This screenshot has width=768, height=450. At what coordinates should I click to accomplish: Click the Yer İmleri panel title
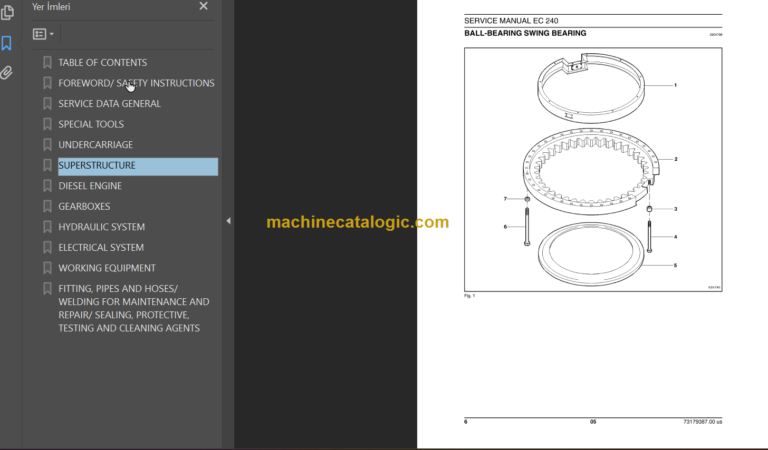coord(51,7)
